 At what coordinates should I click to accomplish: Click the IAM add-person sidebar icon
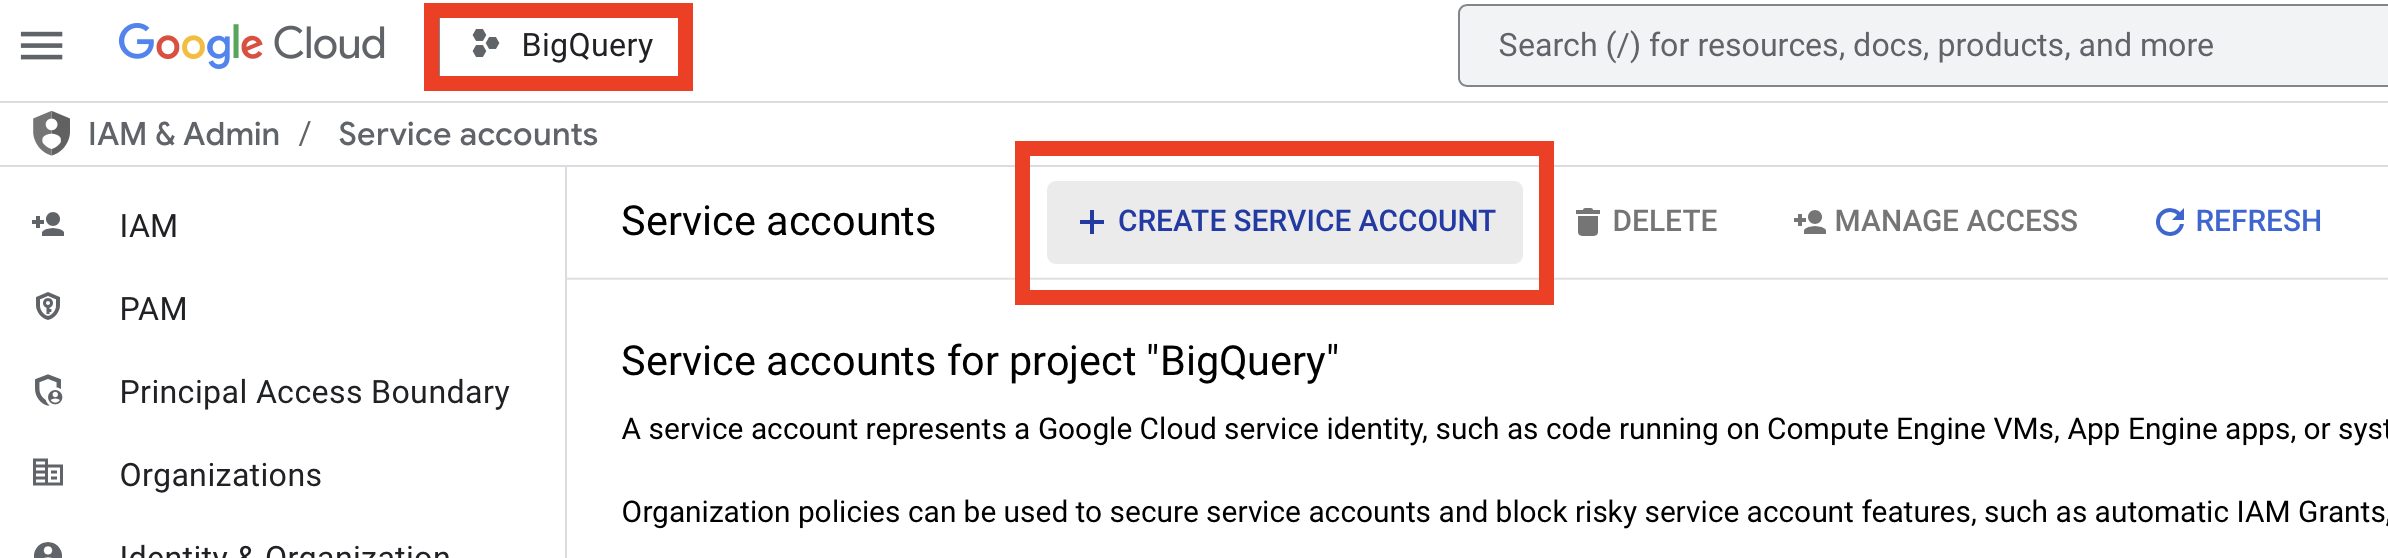pos(48,224)
